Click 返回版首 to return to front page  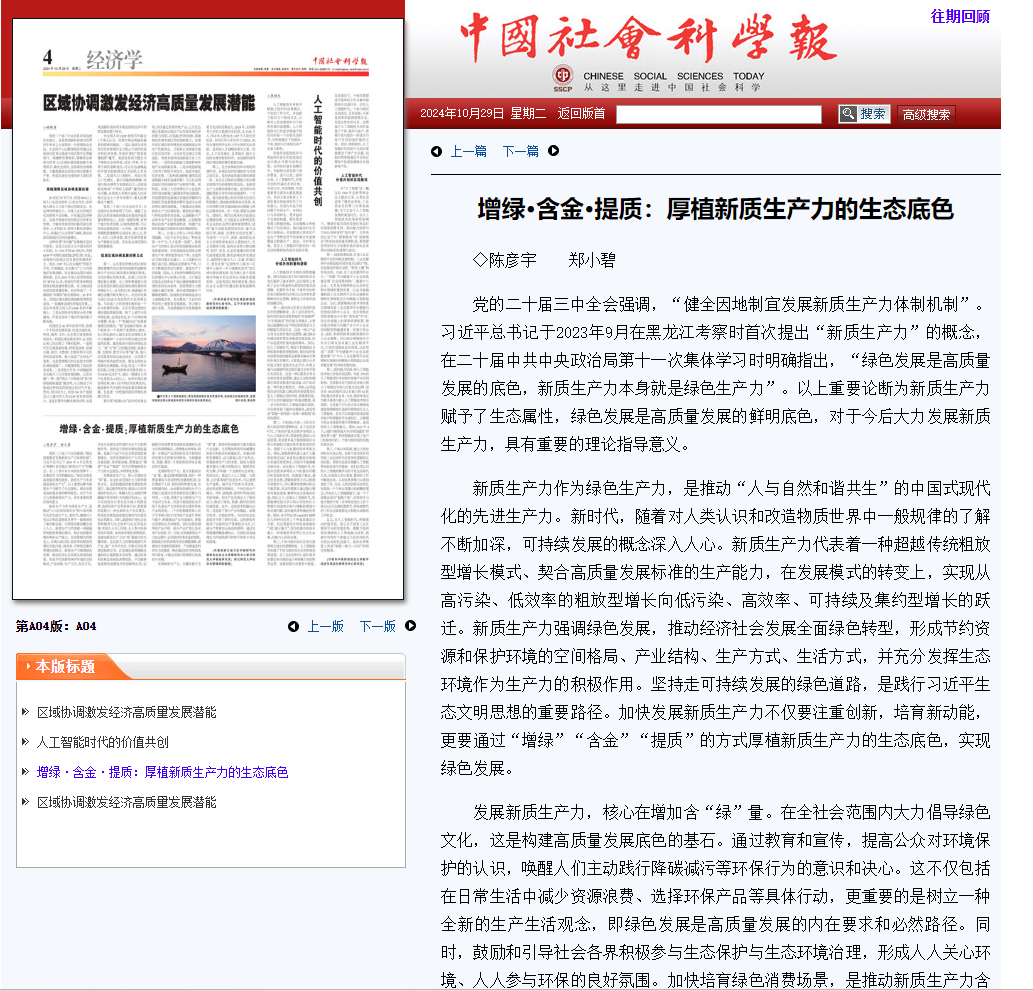point(581,113)
